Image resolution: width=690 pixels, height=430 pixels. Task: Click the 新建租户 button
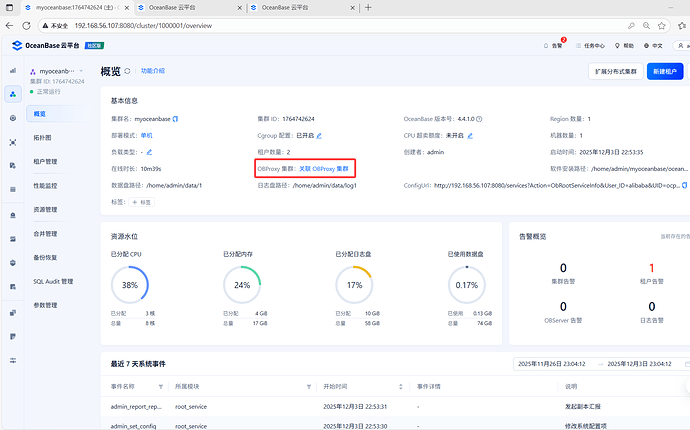click(665, 72)
